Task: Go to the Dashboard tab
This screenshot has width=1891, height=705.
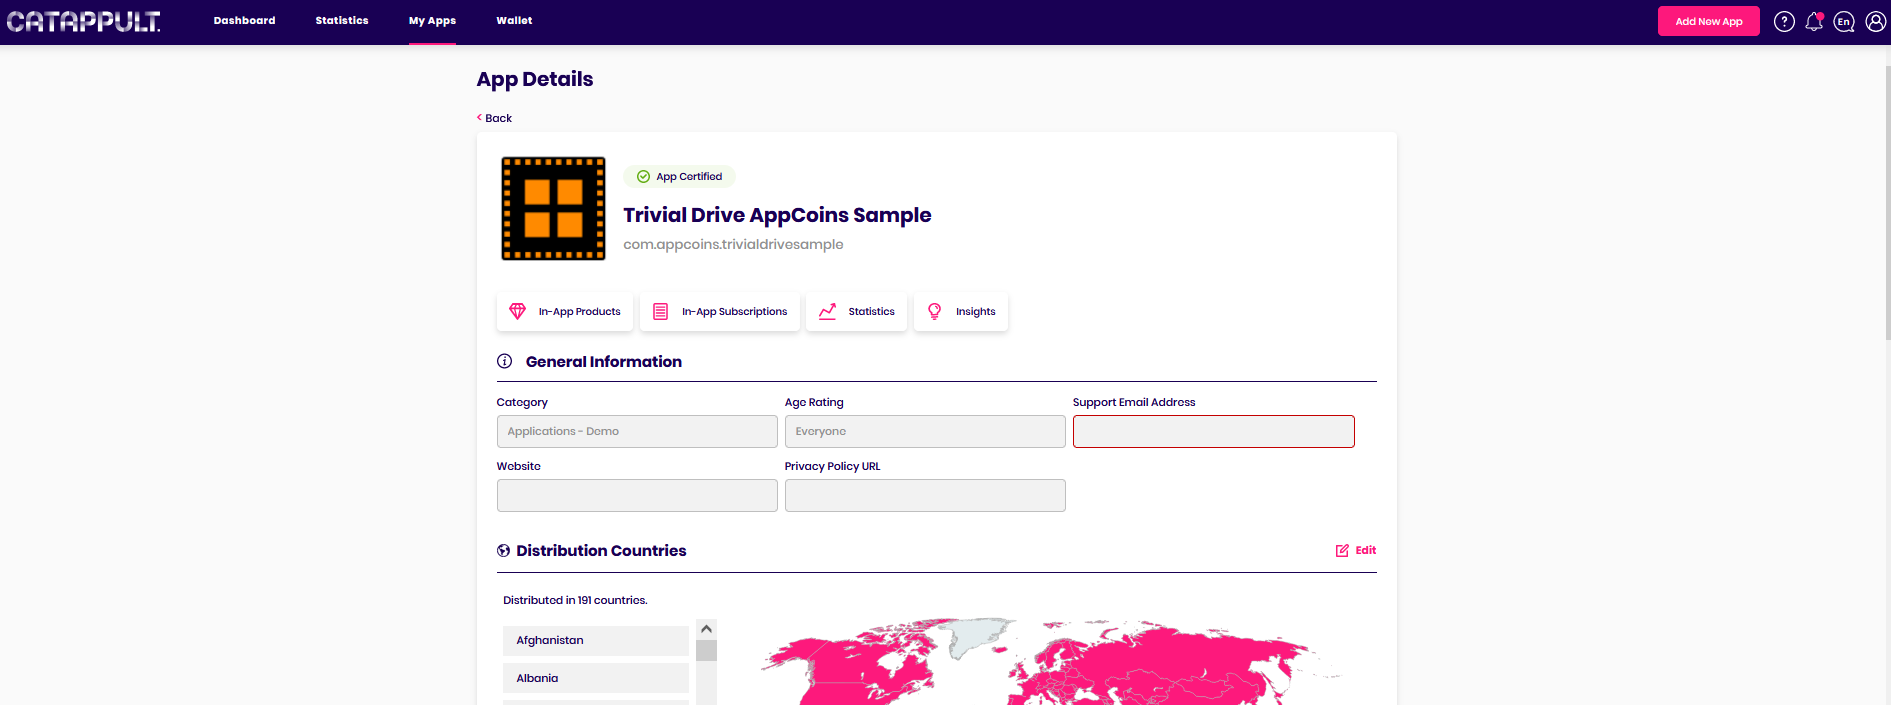Action: (244, 20)
